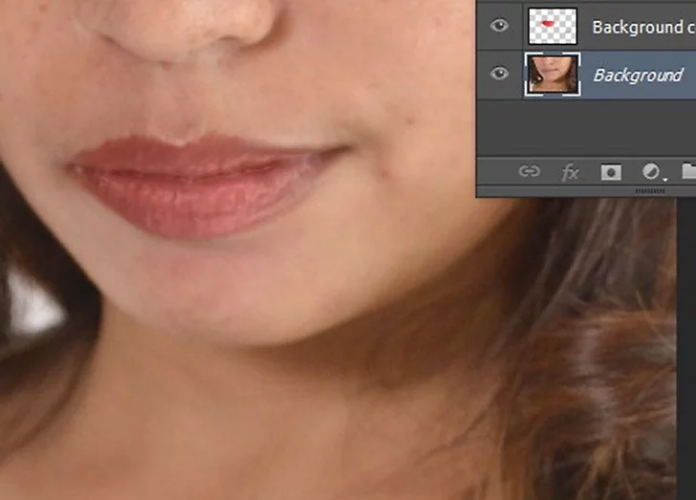Add a layer mask
This screenshot has height=500, width=696.
(610, 172)
